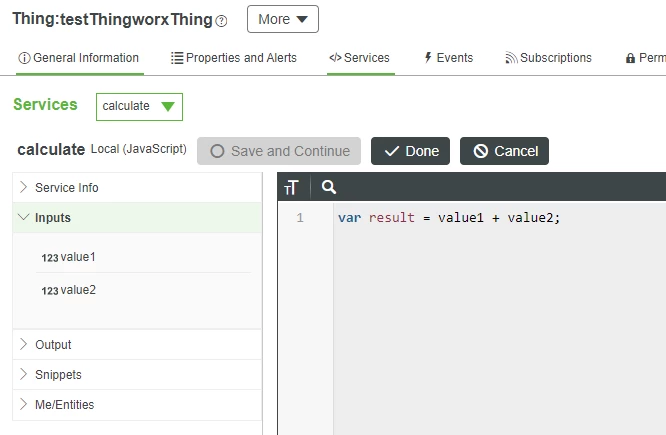The image size is (666, 435).
Task: Click the Save and Continue button
Action: point(279,151)
